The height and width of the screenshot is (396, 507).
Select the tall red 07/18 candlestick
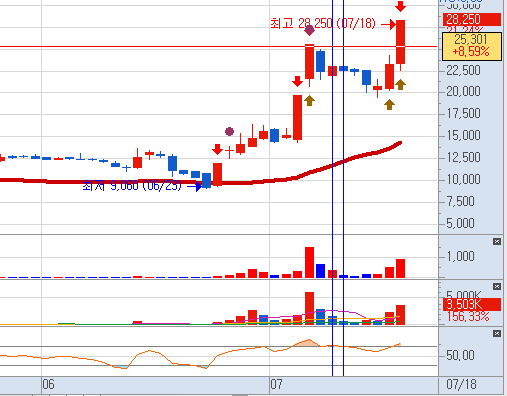[x=400, y=42]
